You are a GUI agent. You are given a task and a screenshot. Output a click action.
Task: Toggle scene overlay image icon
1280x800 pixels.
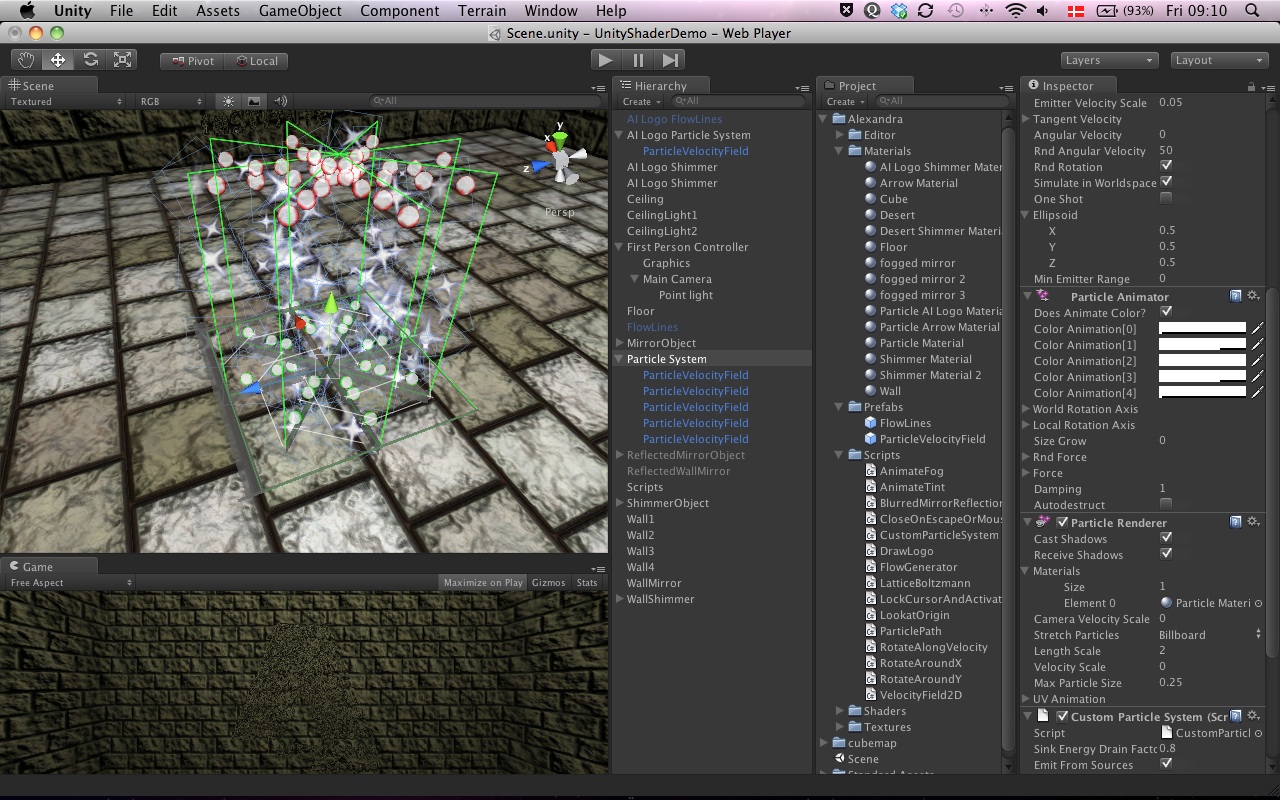(x=254, y=101)
